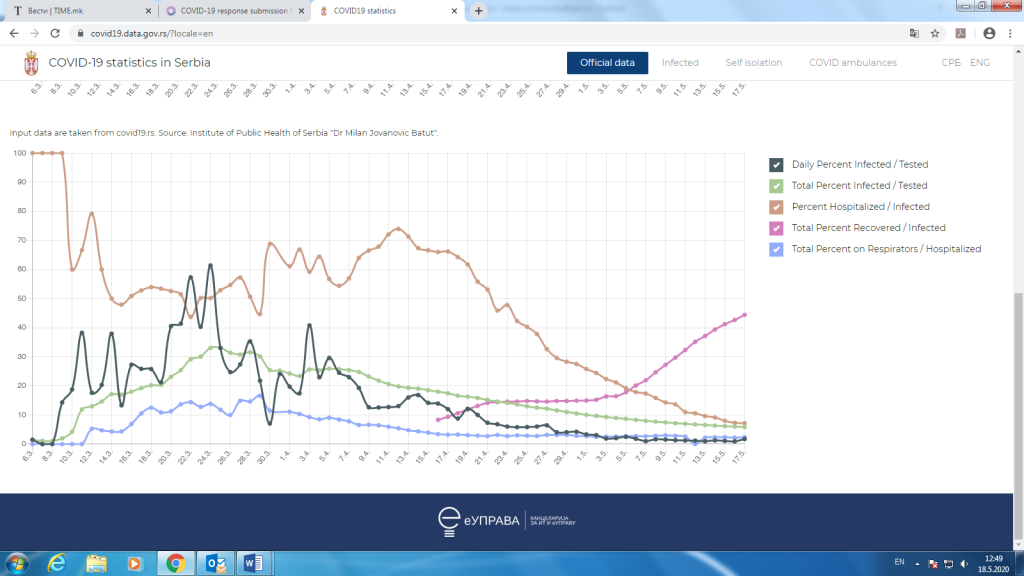
Task: Click the Serbia coat of arms logo
Action: [x=31, y=63]
